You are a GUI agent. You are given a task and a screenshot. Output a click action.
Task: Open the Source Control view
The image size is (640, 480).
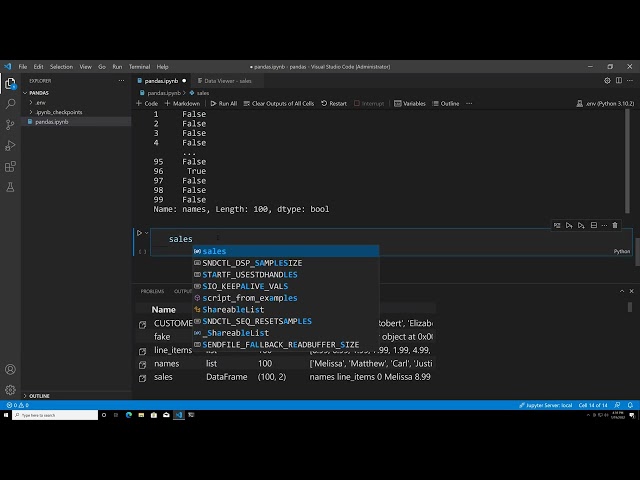tap(10, 124)
